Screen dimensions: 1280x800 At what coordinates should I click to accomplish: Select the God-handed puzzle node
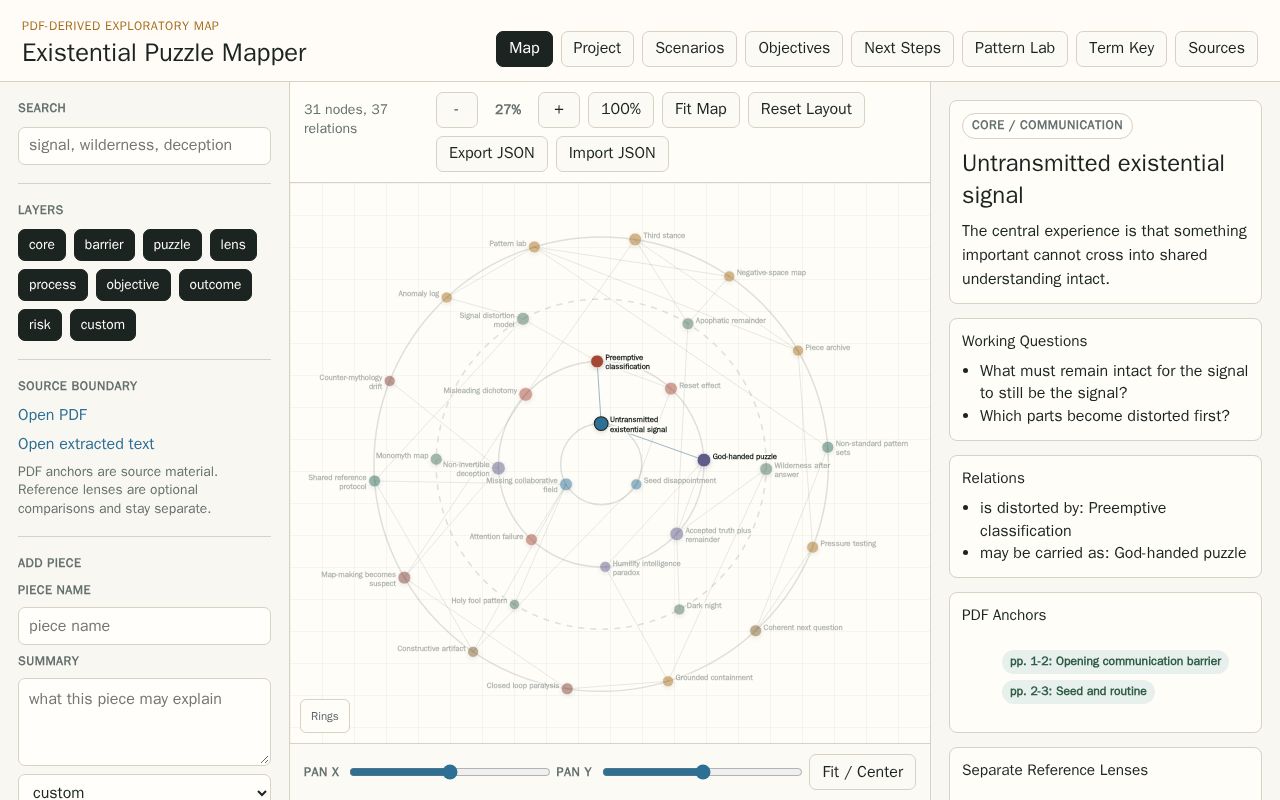click(704, 460)
